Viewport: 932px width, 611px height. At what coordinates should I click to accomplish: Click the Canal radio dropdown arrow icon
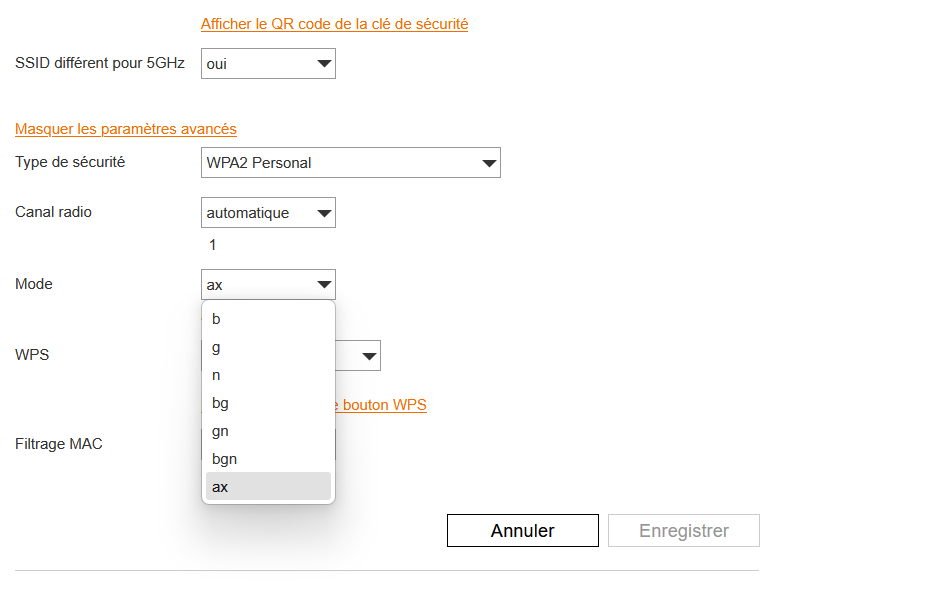coord(323,212)
